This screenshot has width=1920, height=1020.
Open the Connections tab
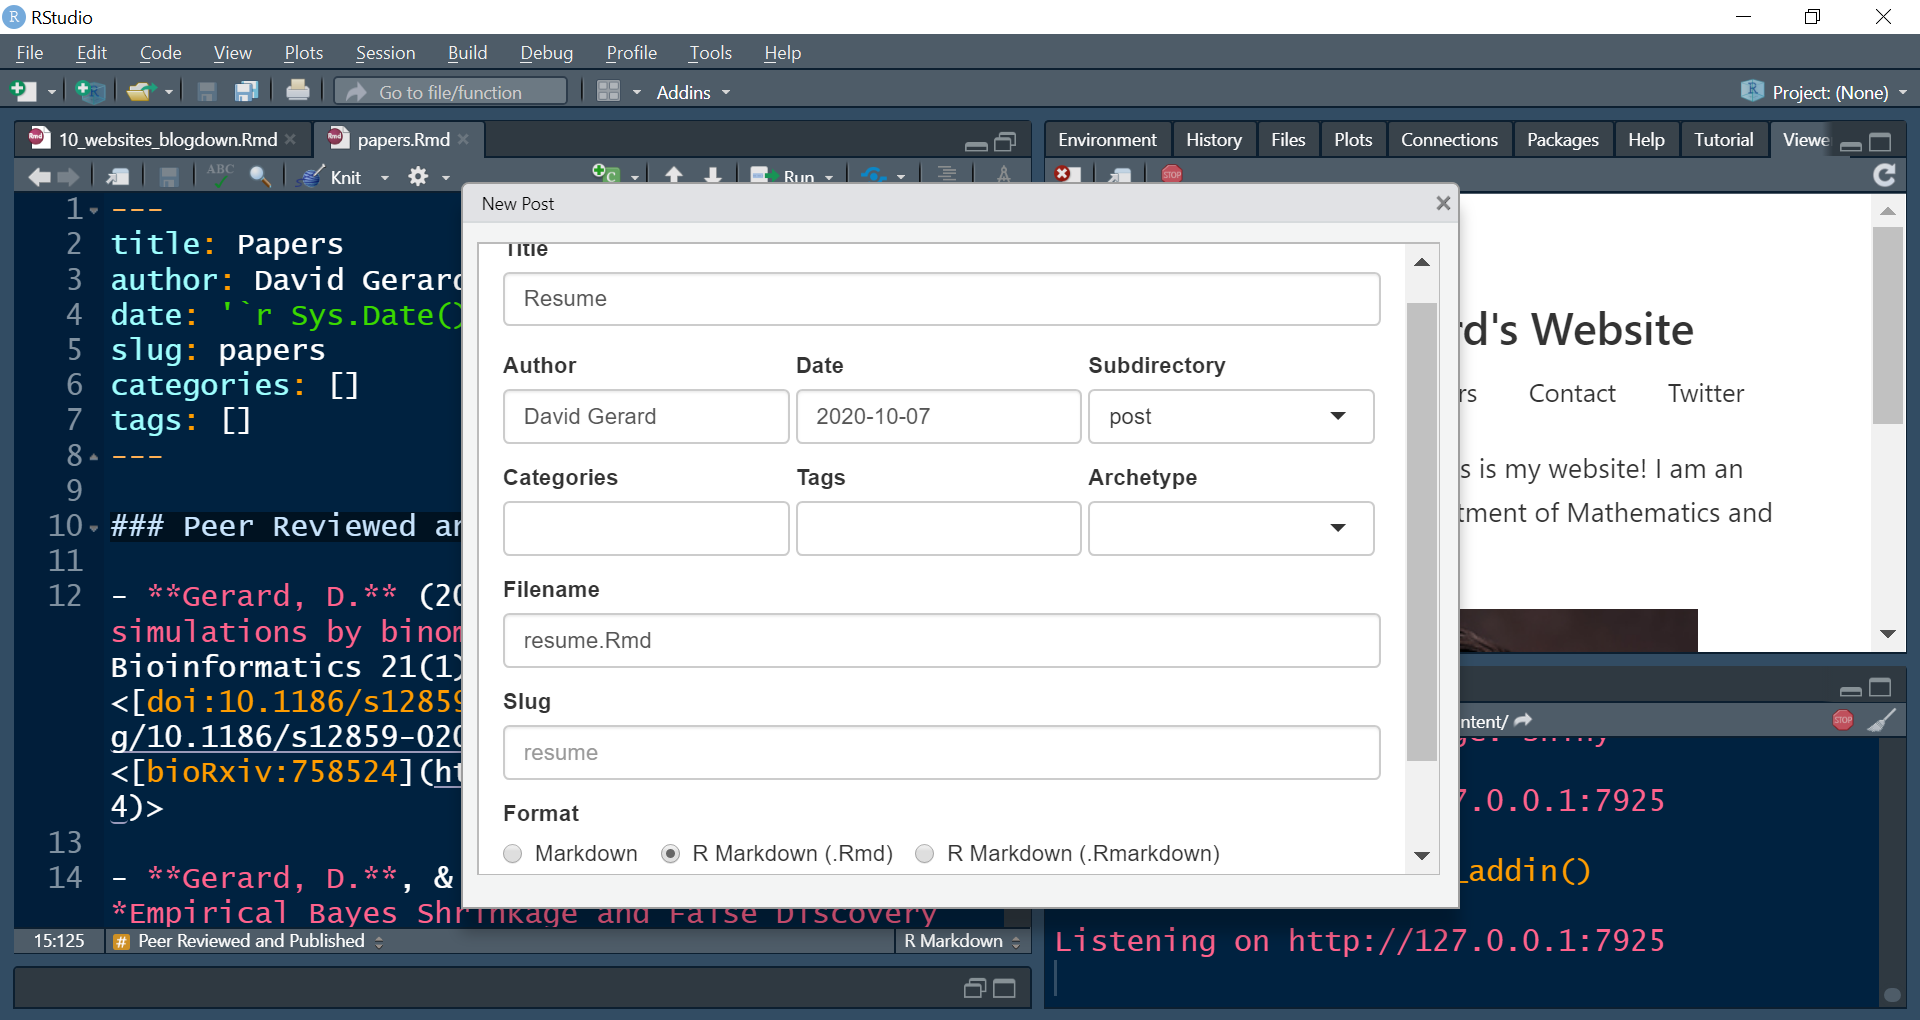click(1449, 140)
